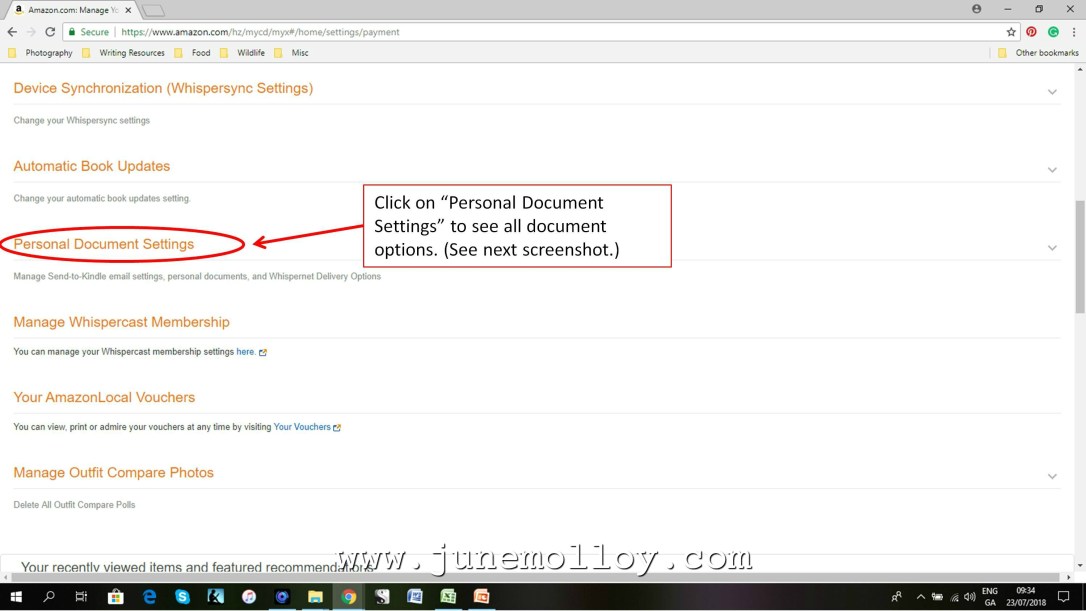Go back to the previous page
Screen dimensions: 1086x611
[x=12, y=32]
